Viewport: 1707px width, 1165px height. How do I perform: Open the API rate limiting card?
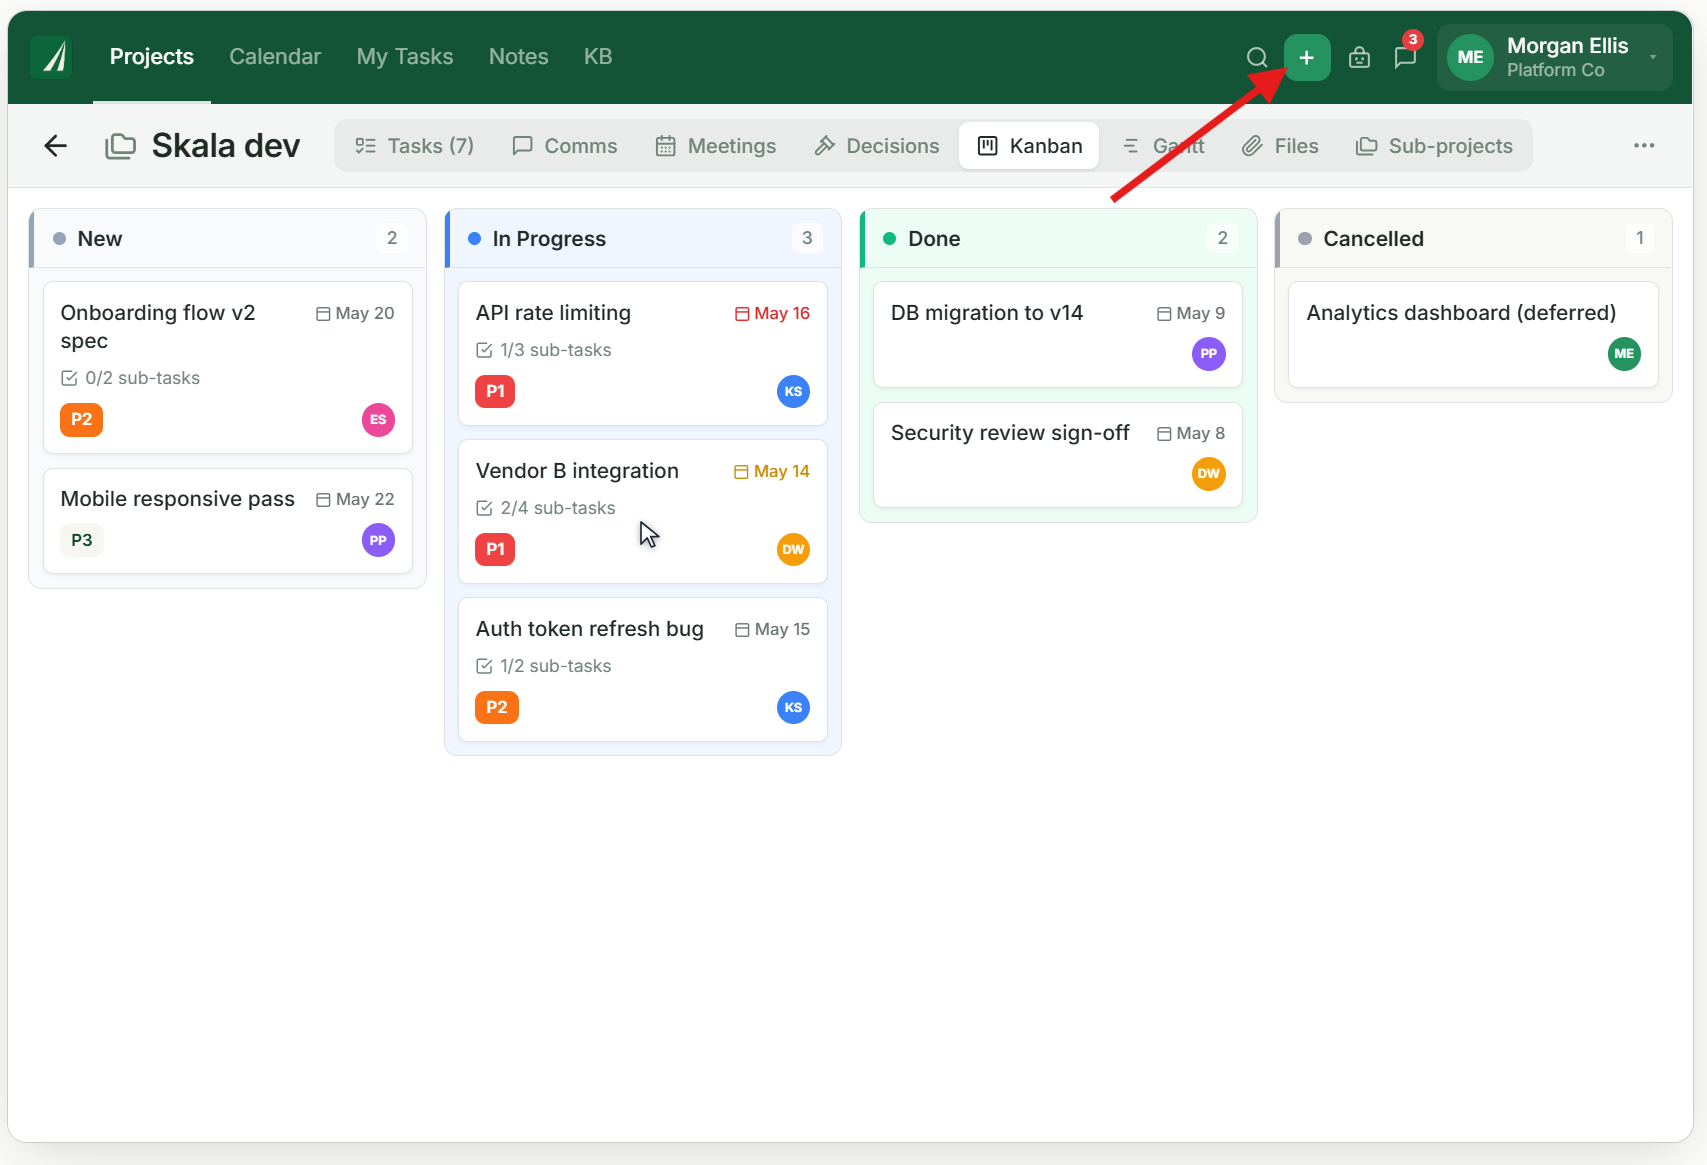[x=643, y=353]
